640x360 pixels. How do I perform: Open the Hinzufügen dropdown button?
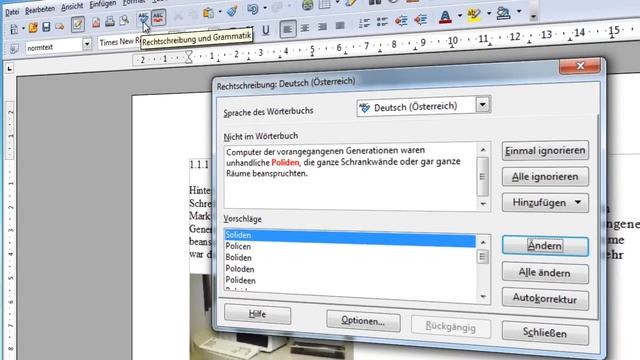[545, 203]
